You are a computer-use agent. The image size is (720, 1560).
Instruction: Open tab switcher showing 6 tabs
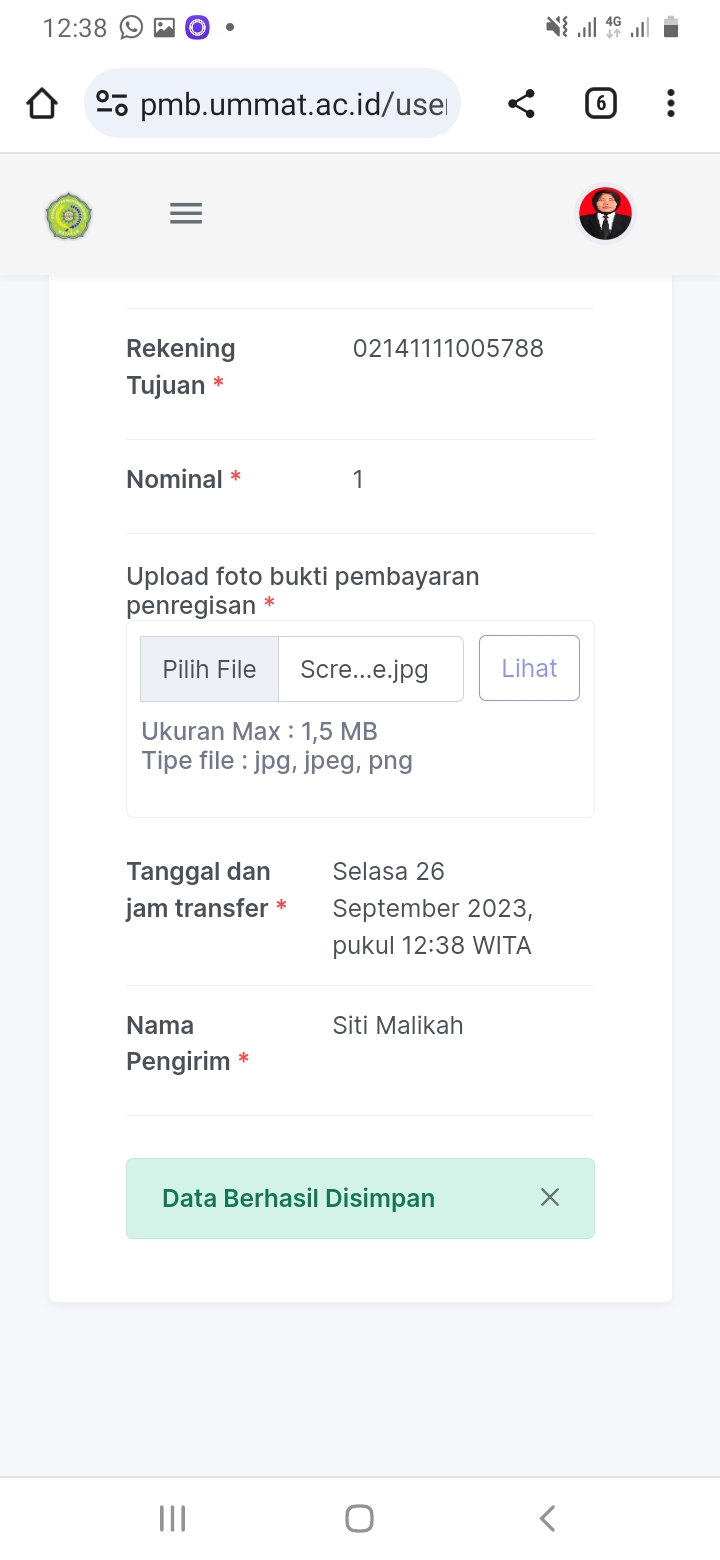[600, 104]
